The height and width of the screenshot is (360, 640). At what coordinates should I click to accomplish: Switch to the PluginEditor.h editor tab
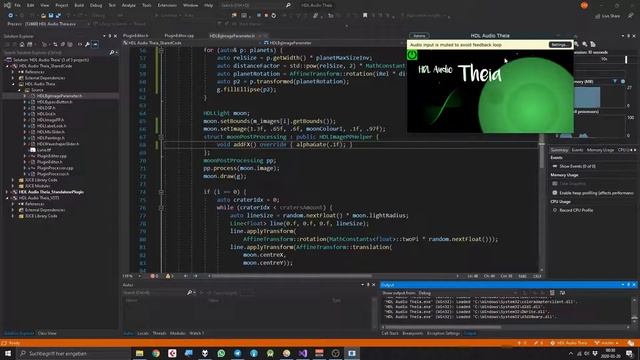[136, 36]
